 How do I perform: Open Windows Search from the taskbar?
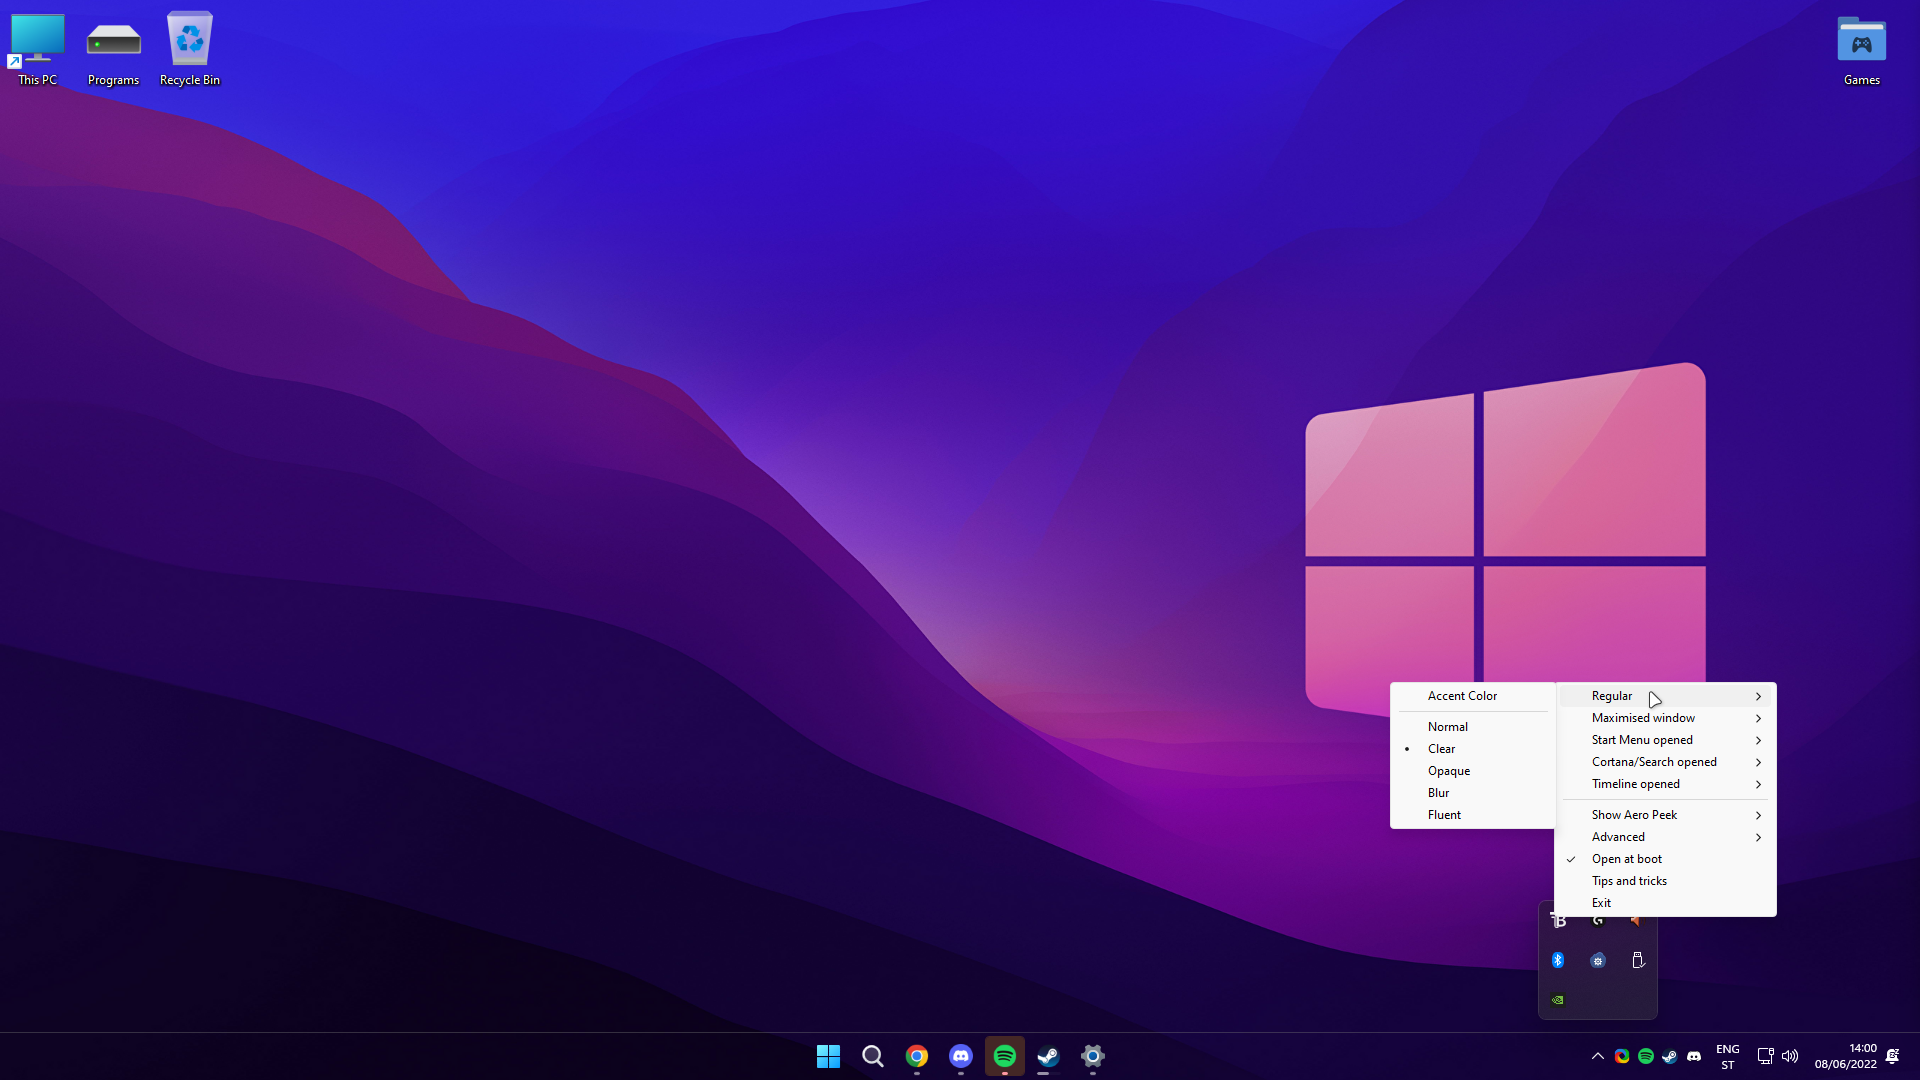(x=872, y=1056)
